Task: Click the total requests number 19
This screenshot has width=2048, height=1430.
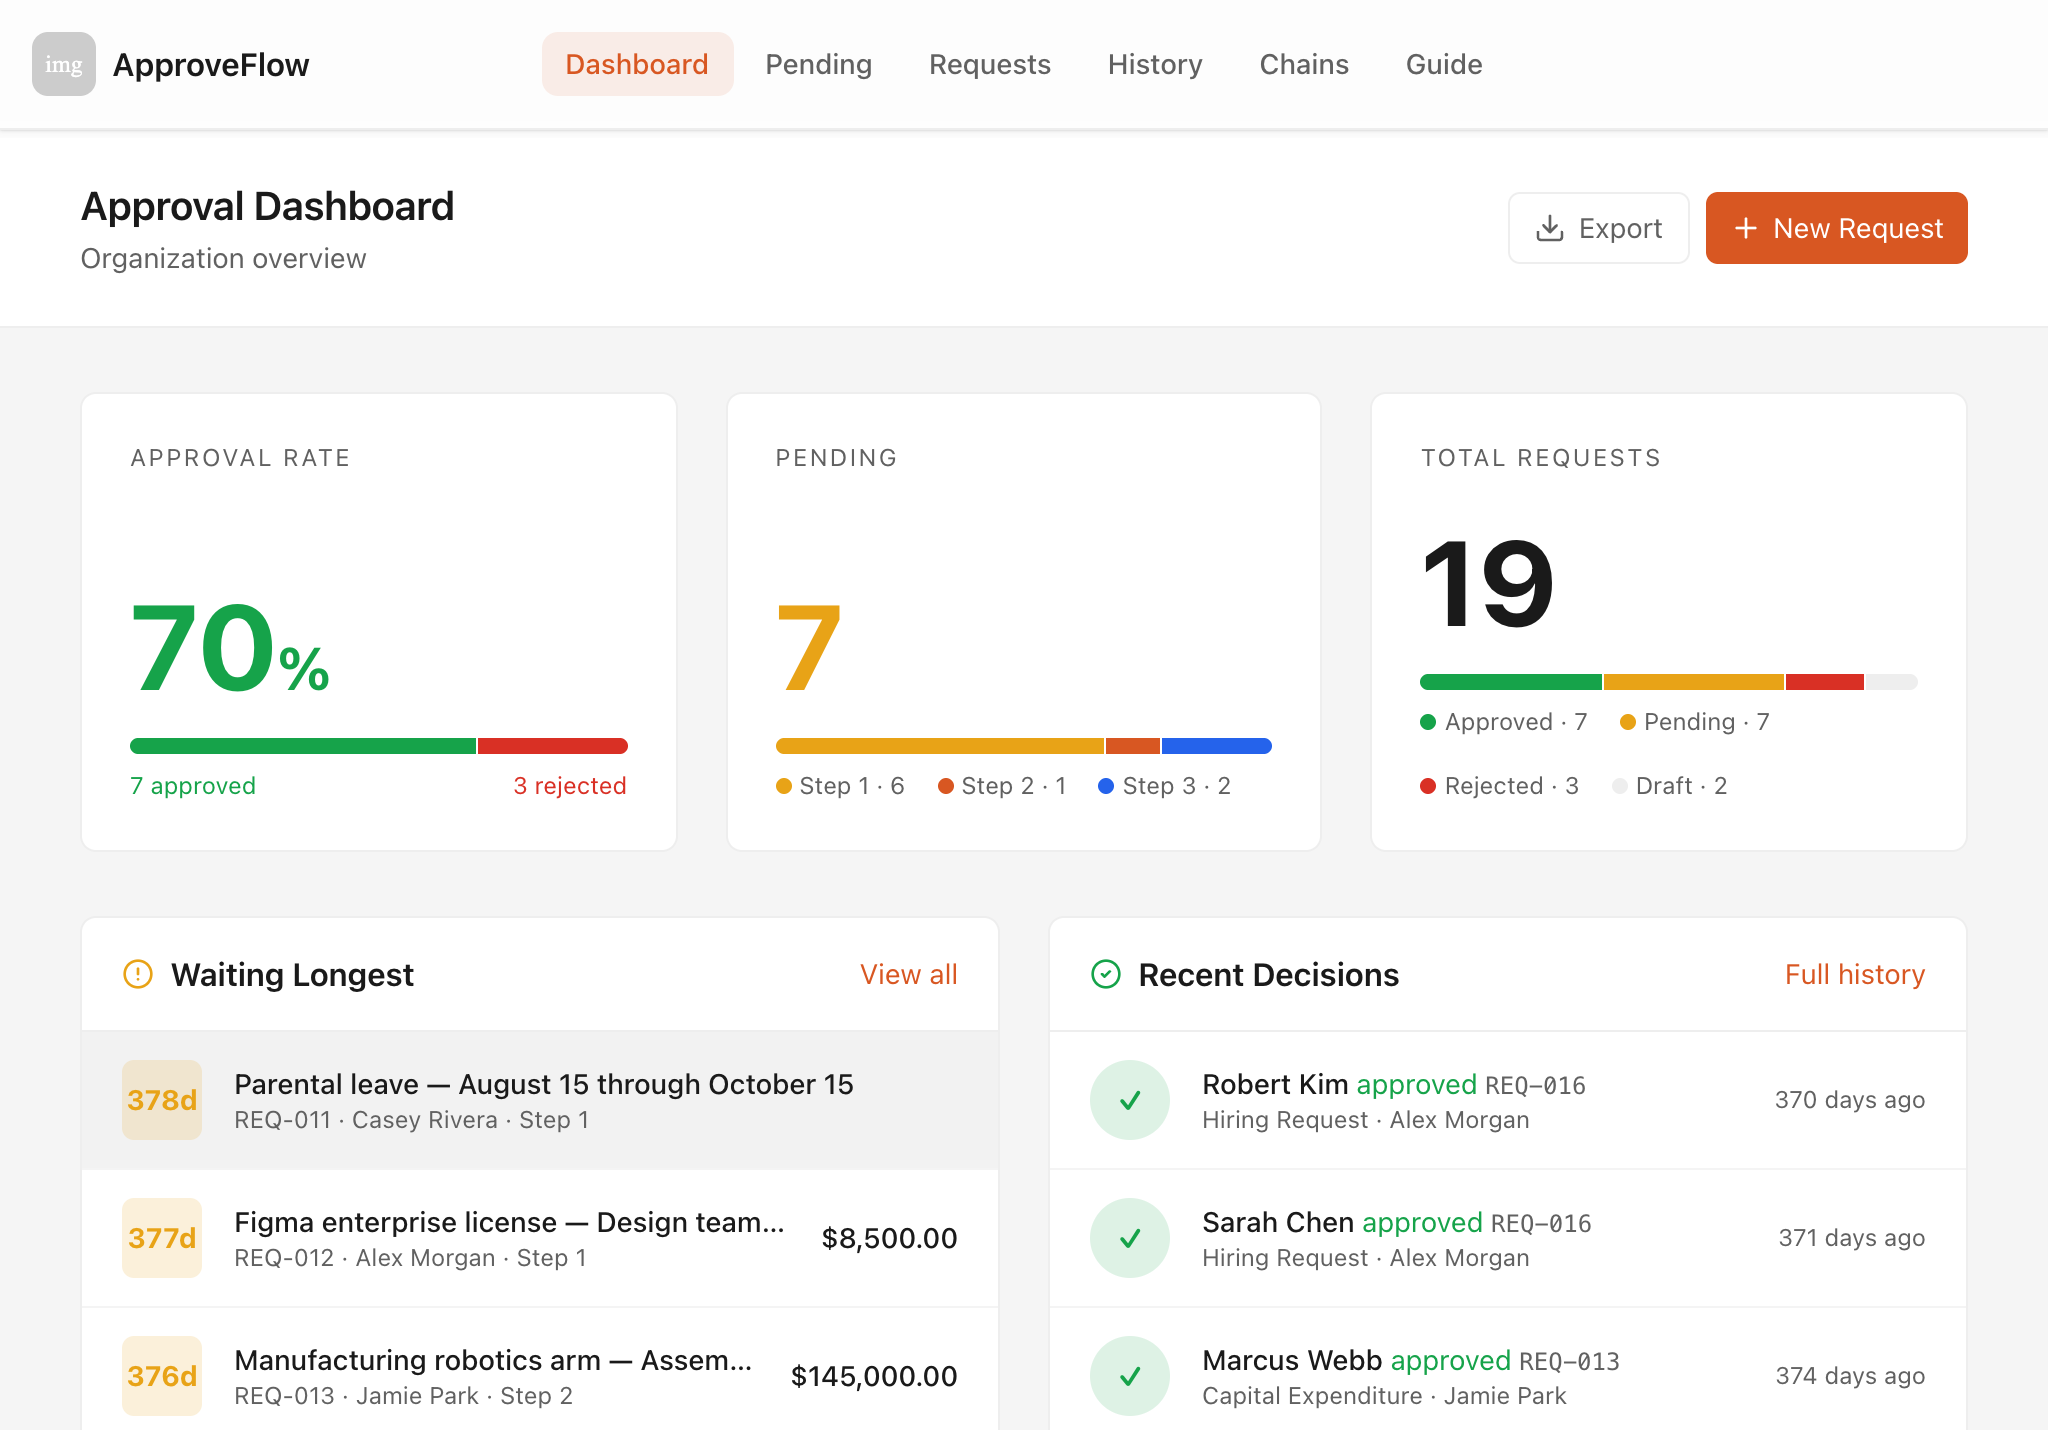Action: coord(1487,584)
